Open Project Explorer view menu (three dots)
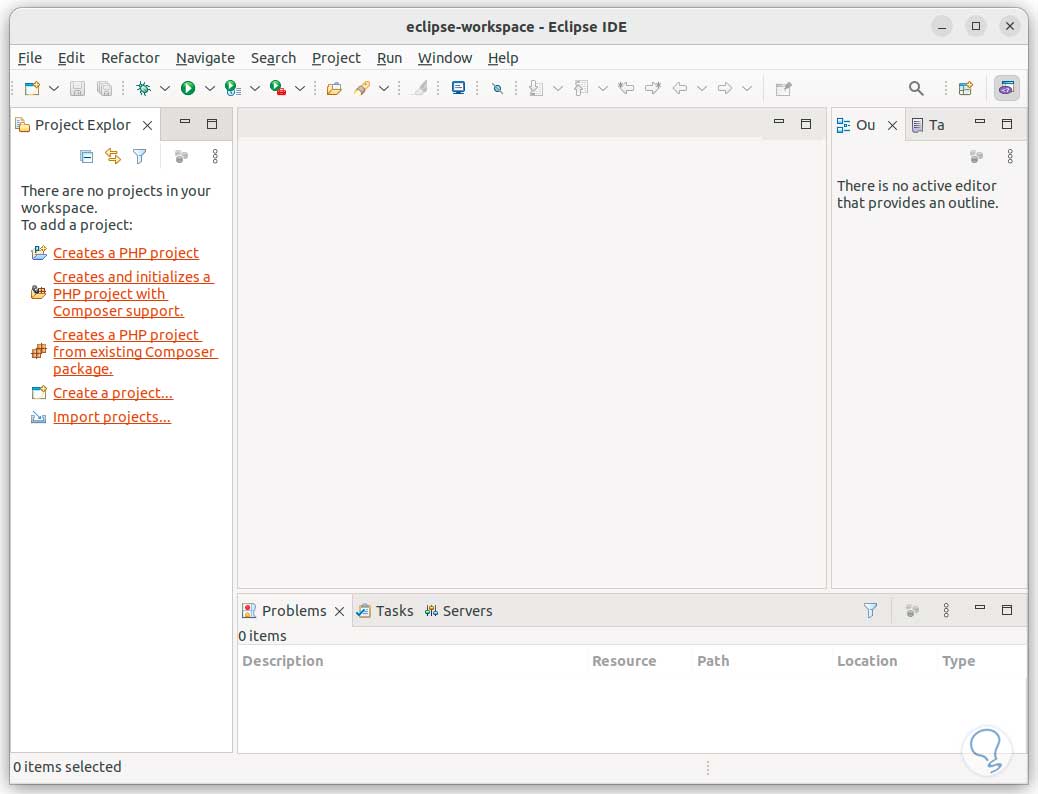The width and height of the screenshot is (1038, 794). [x=215, y=156]
